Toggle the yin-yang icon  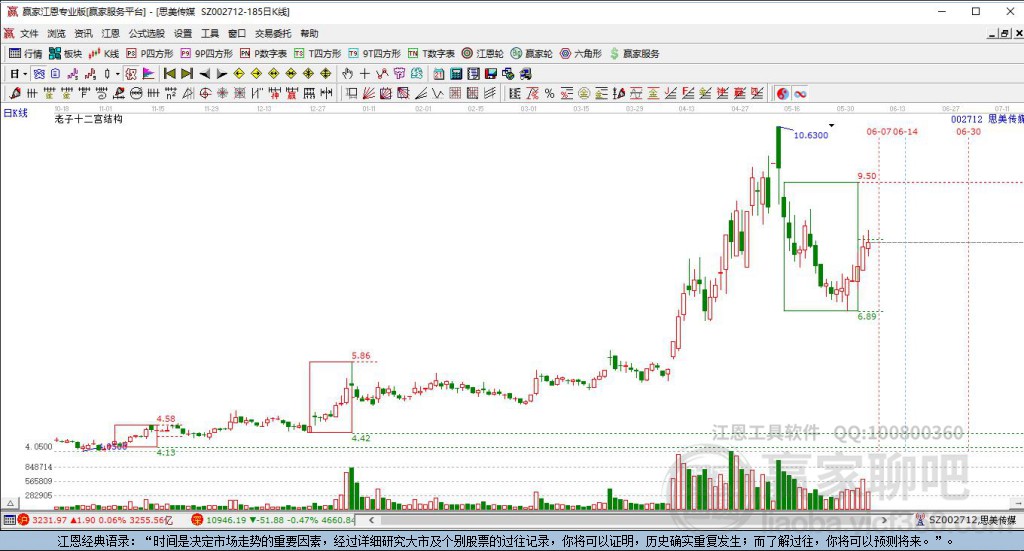(782, 93)
